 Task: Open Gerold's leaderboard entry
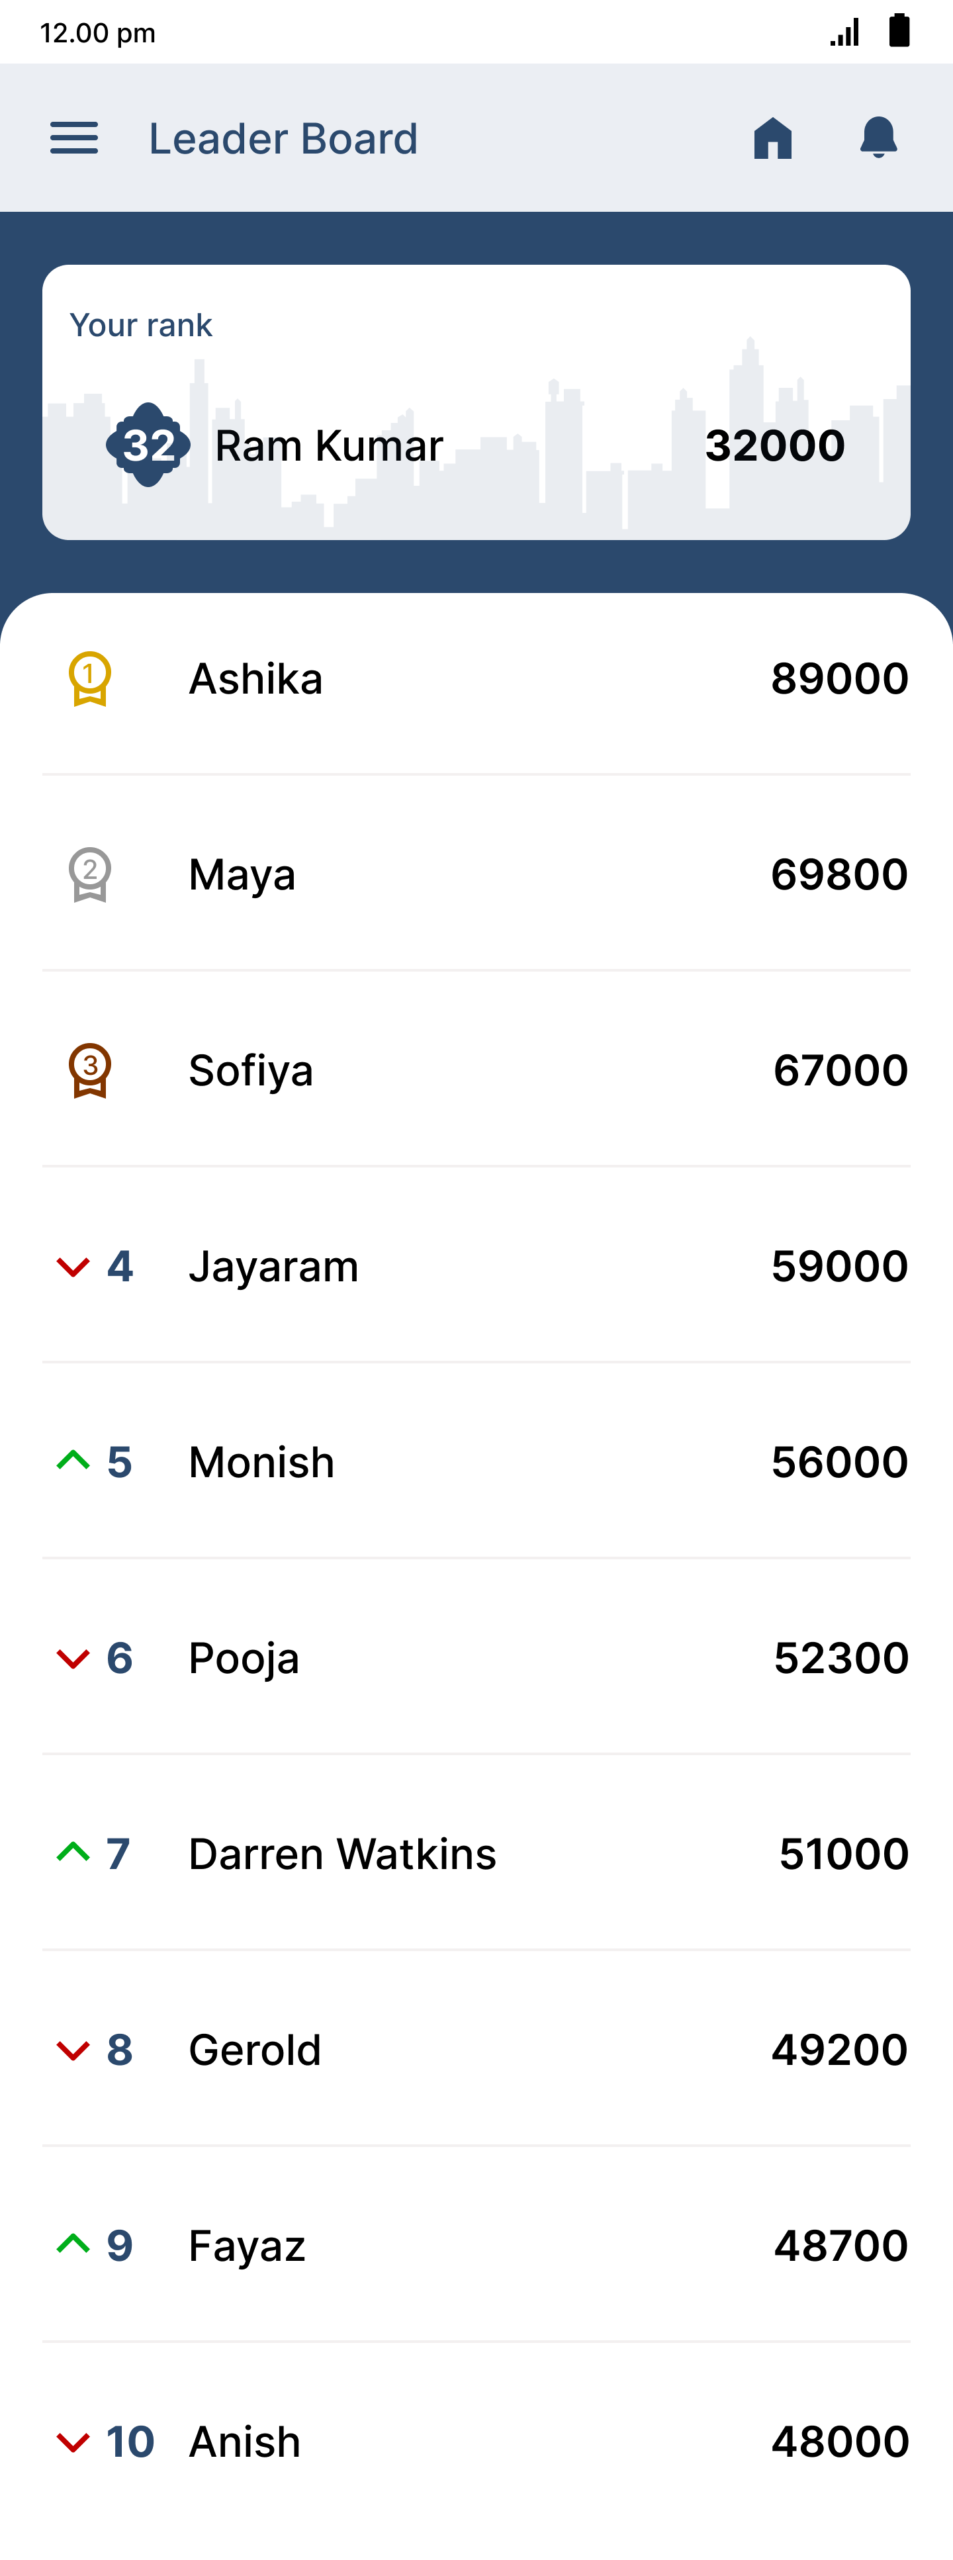(476, 2050)
